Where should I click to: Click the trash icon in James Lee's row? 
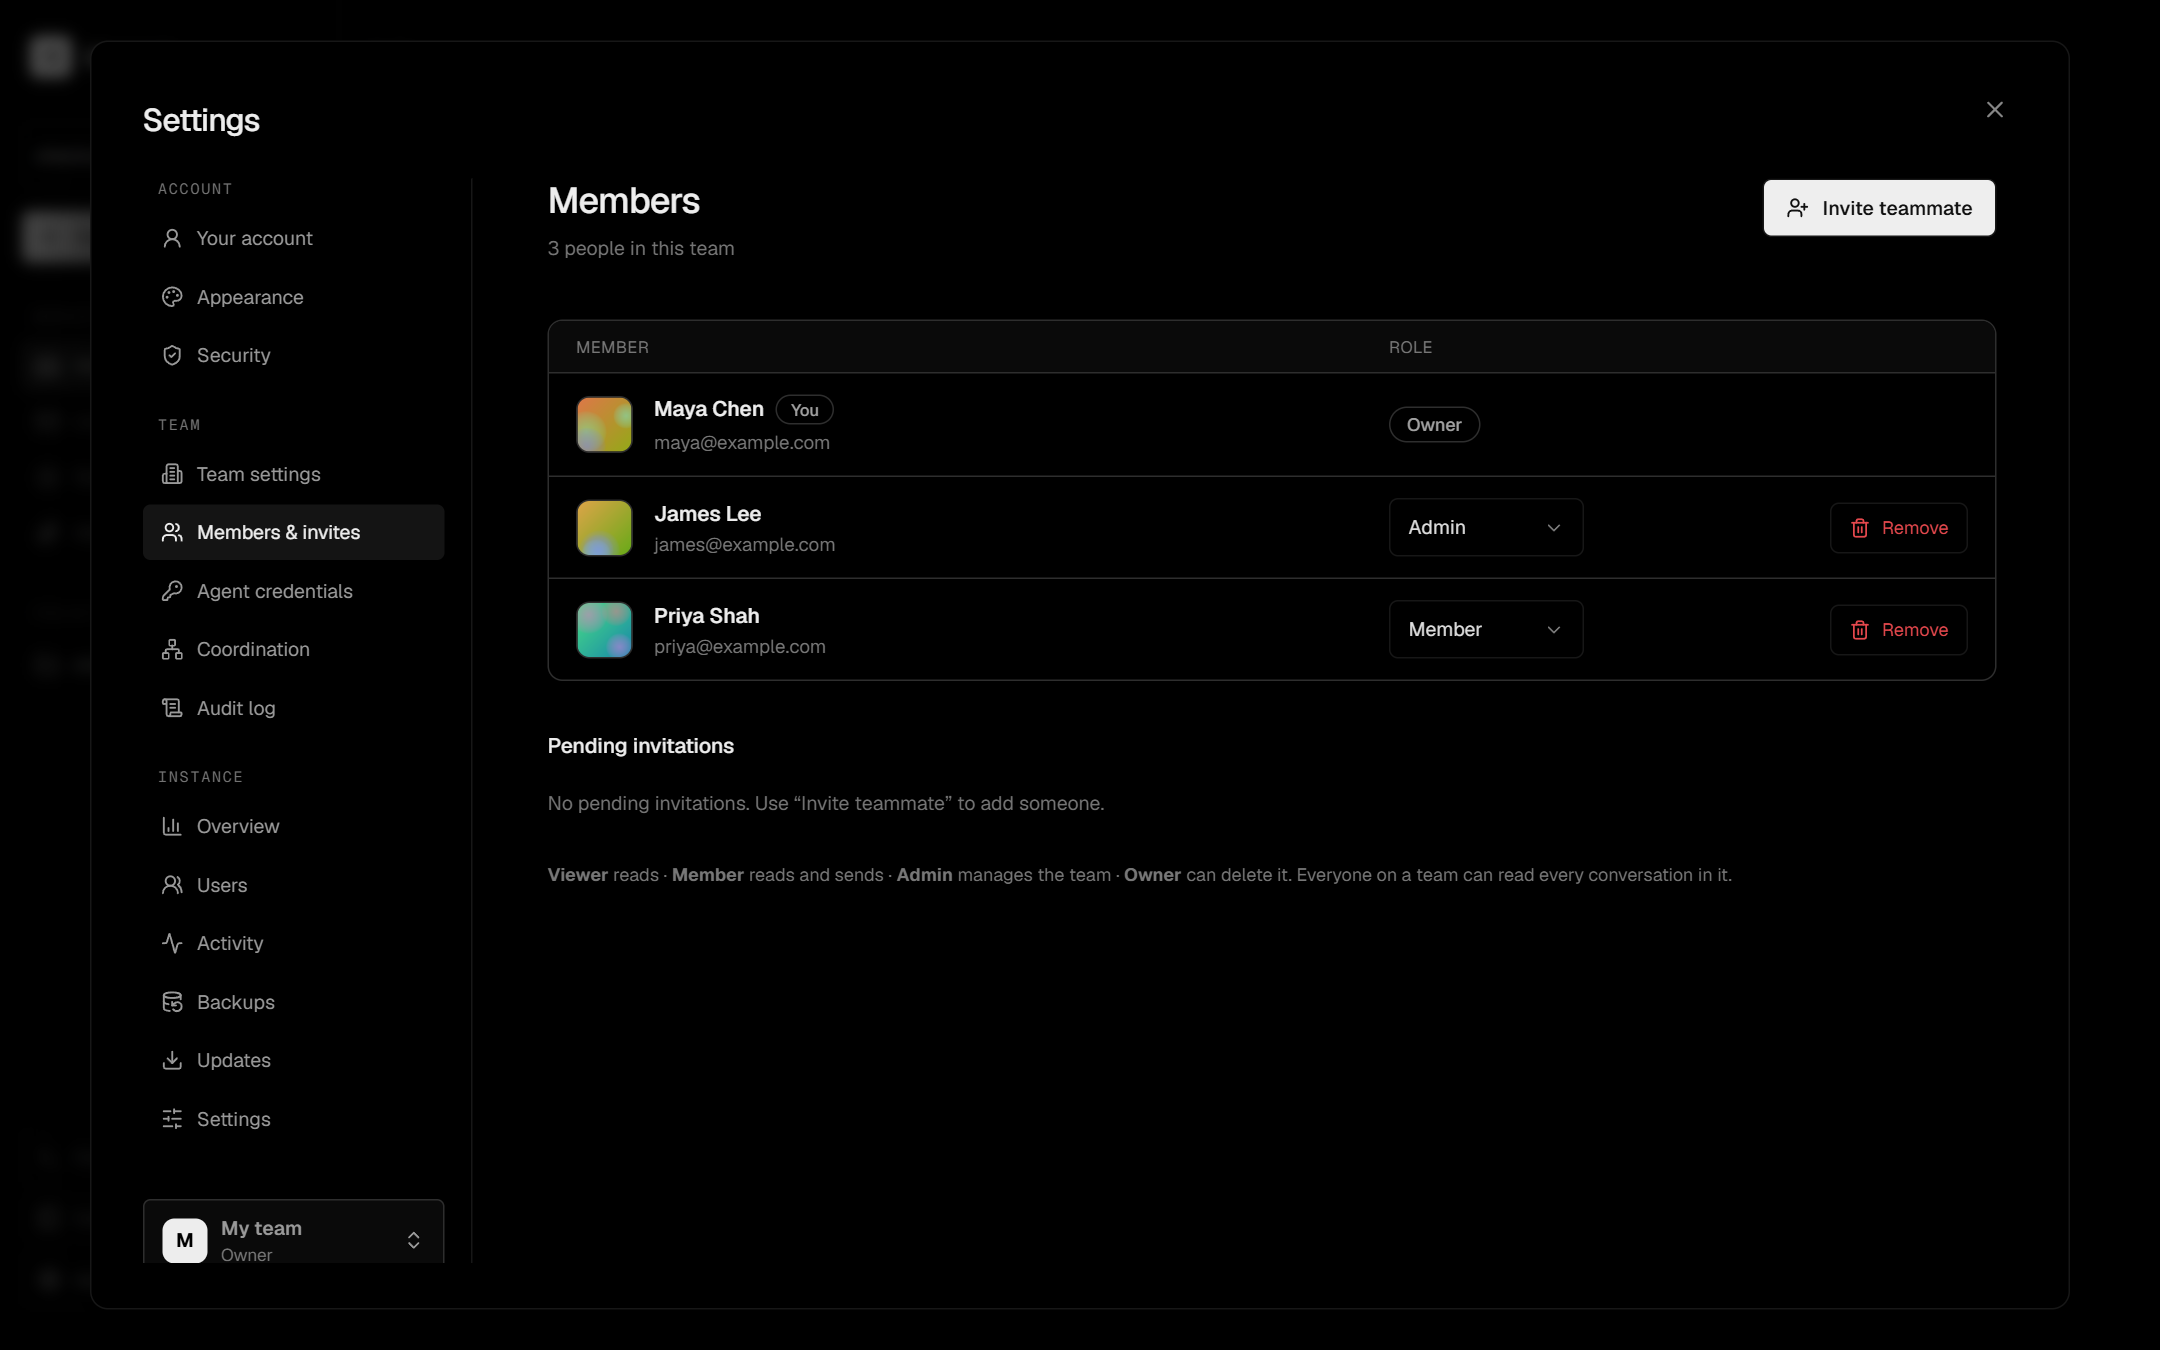pos(1860,528)
